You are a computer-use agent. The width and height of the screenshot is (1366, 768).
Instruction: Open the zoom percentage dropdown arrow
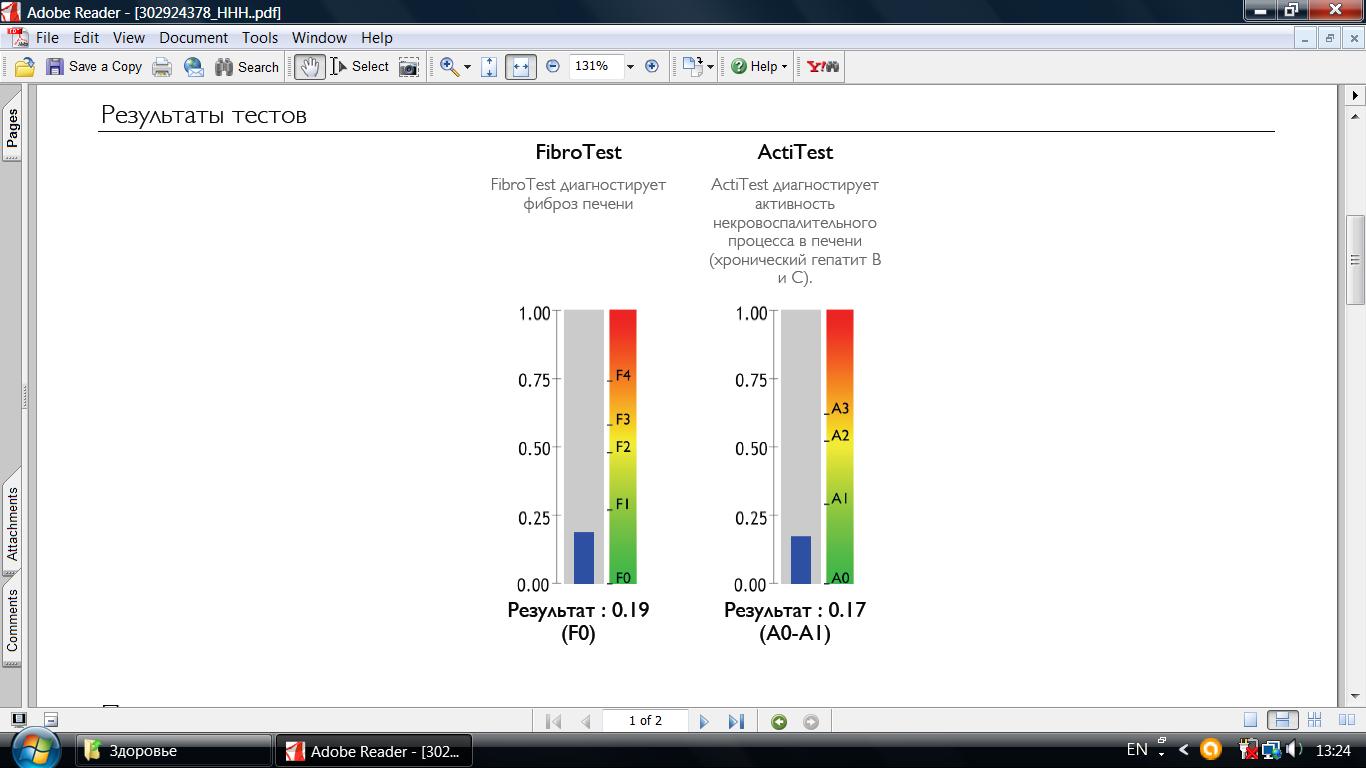630,67
